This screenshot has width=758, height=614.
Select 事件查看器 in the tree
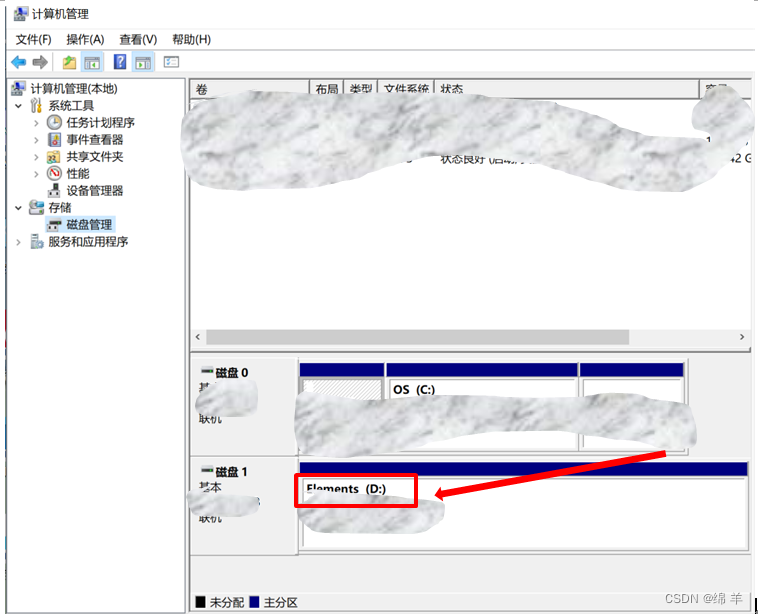pos(95,139)
